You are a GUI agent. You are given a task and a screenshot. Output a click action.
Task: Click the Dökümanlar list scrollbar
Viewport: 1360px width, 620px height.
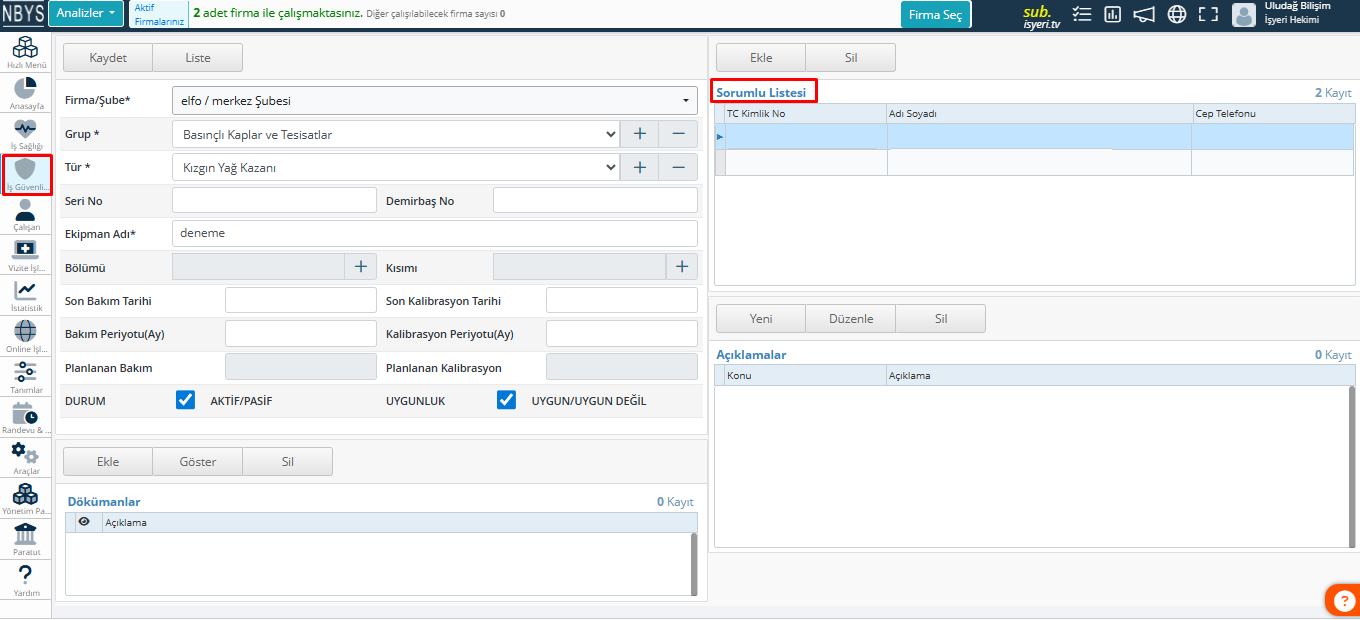694,564
